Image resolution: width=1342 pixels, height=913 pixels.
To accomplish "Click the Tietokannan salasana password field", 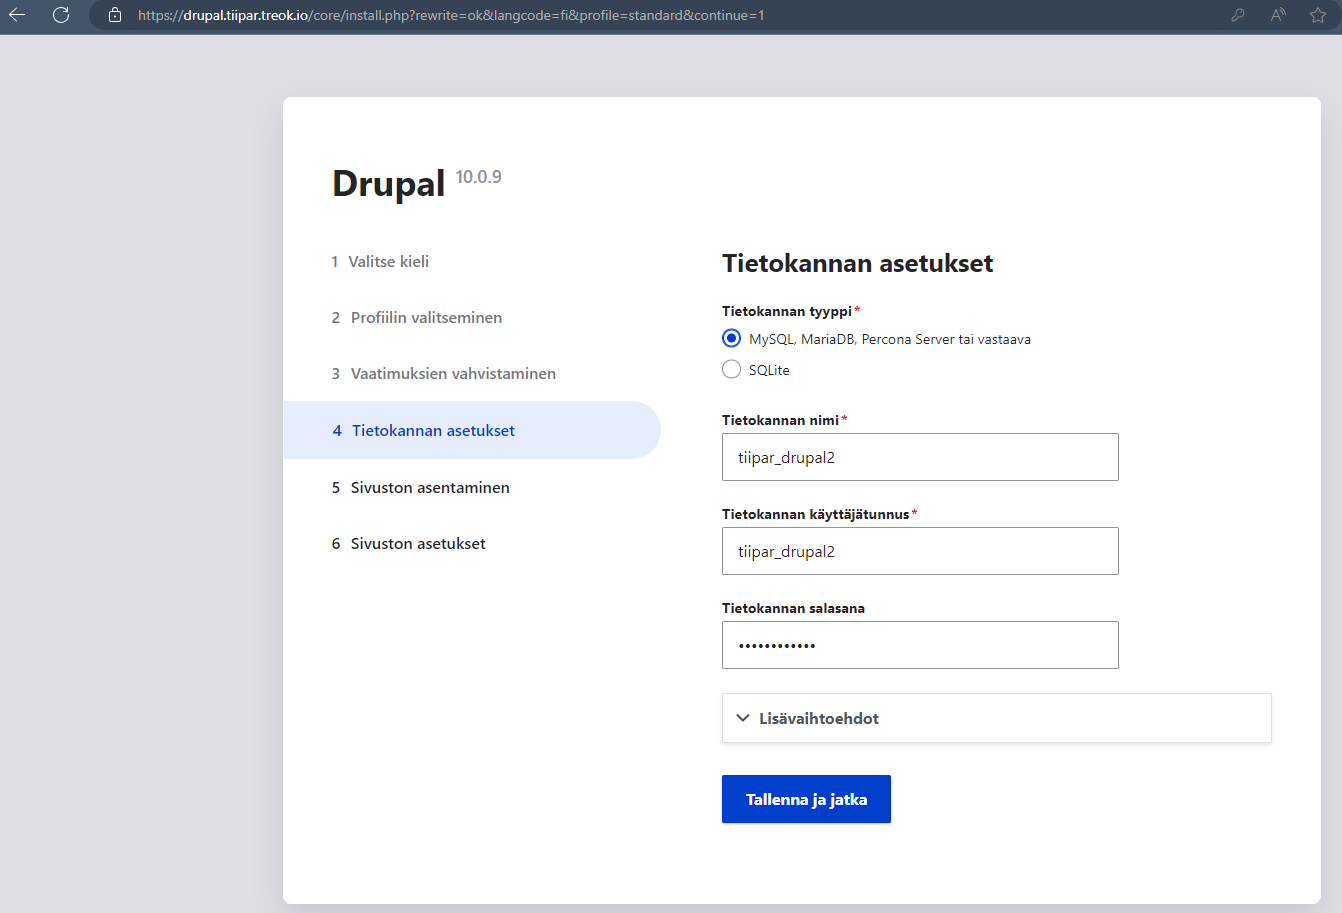I will click(x=920, y=645).
